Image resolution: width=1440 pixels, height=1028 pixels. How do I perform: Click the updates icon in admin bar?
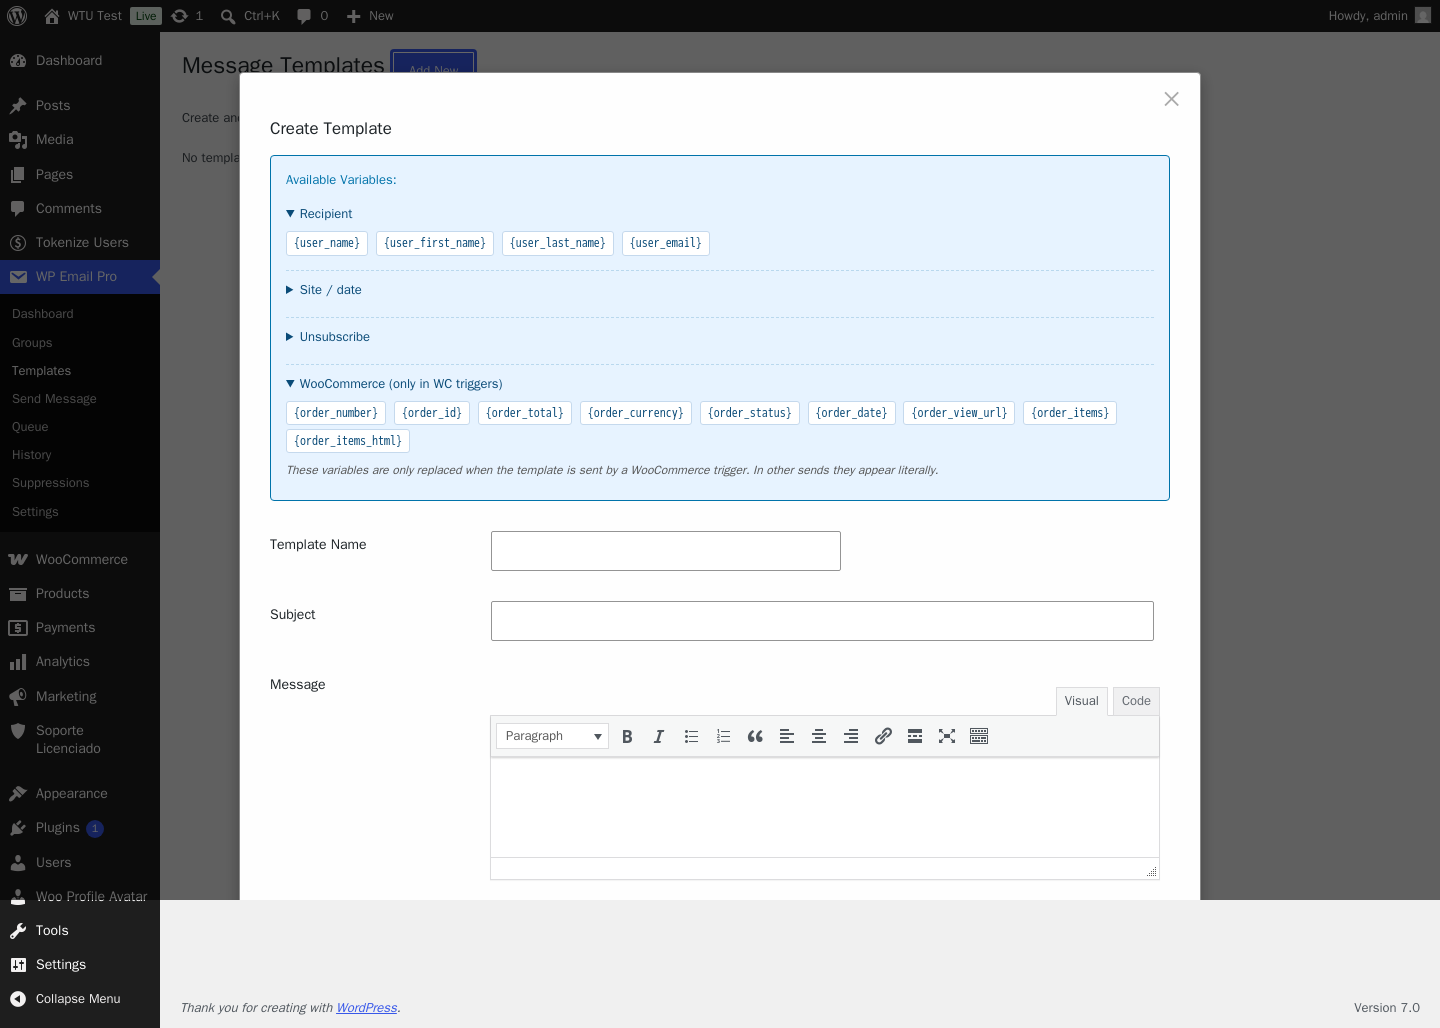(x=187, y=16)
